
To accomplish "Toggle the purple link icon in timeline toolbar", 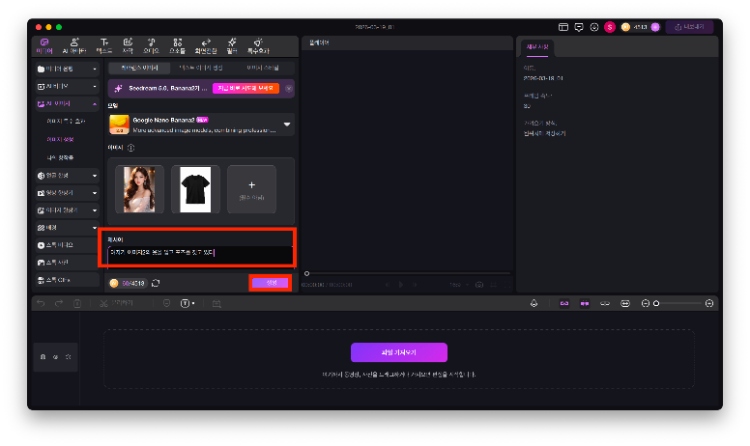I will tap(563, 303).
